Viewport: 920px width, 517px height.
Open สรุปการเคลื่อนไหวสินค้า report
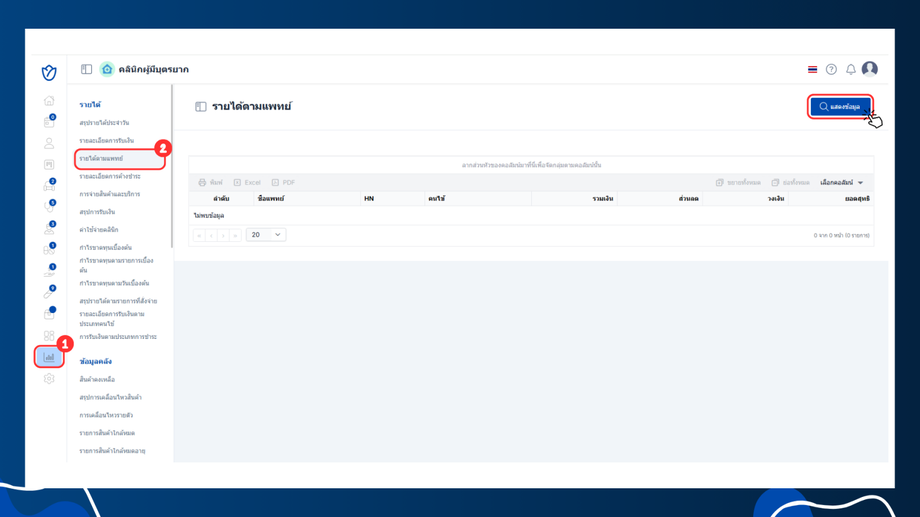pos(110,397)
